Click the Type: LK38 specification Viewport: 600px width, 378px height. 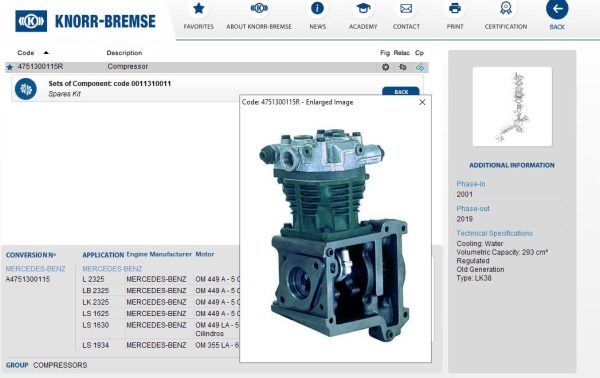click(x=474, y=278)
